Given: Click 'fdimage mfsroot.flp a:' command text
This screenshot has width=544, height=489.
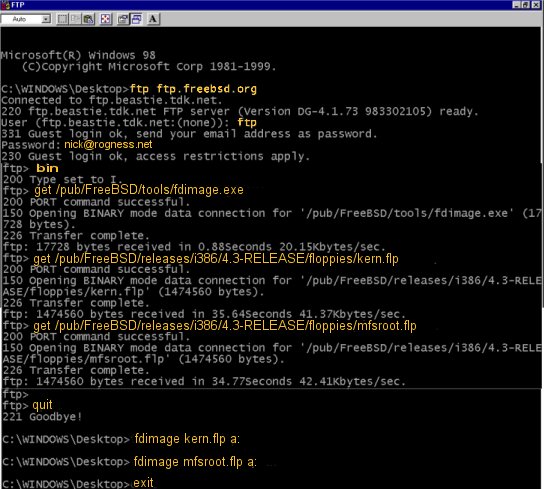Looking at the screenshot, I should (x=195, y=462).
